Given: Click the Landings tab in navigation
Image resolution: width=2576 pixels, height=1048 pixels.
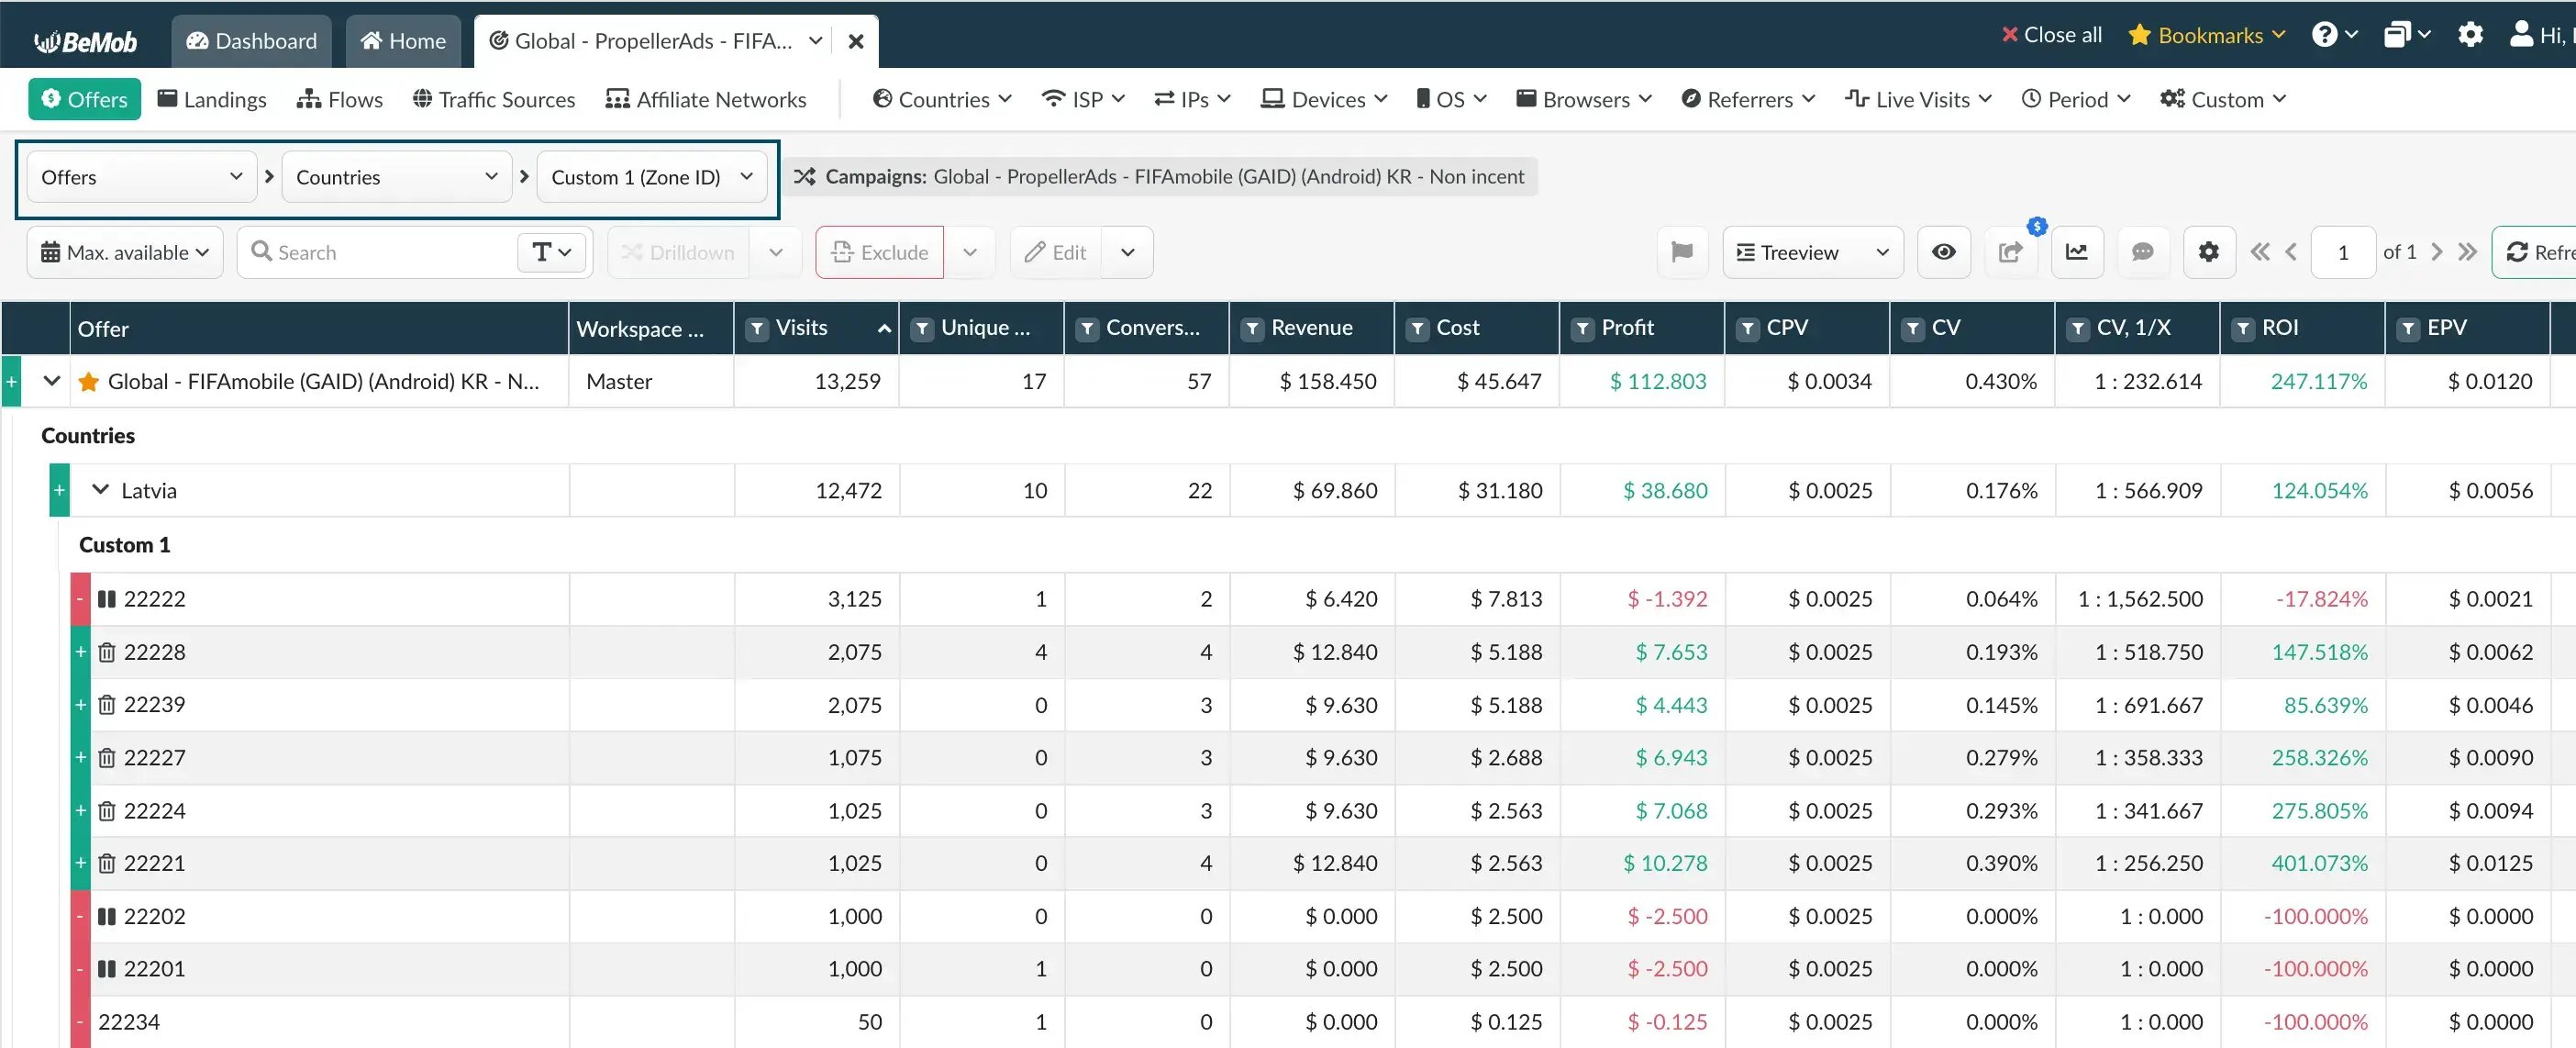Looking at the screenshot, I should 228,98.
